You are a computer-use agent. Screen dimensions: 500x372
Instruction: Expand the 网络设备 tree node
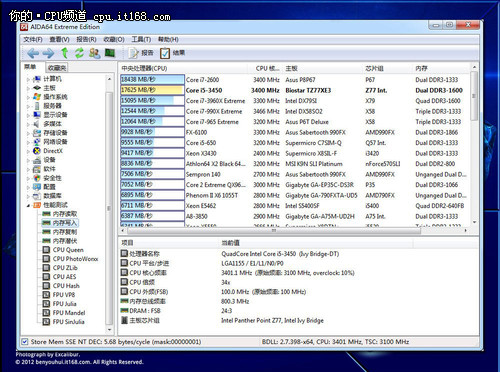[x=29, y=142]
